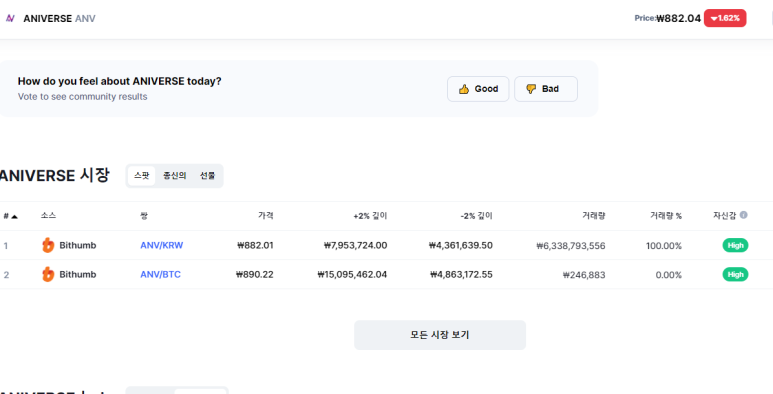Click the 모든 시장 보기 button
This screenshot has height=394, width=773.
[440, 335]
